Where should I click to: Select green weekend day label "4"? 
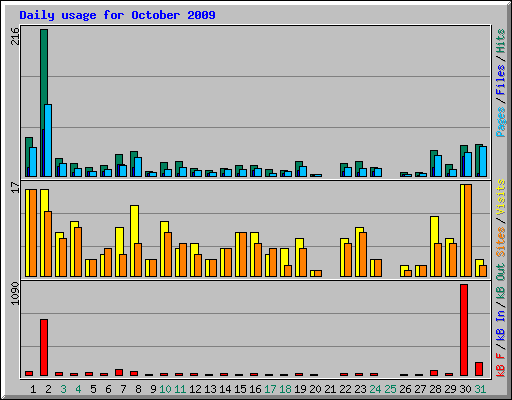coord(78,389)
